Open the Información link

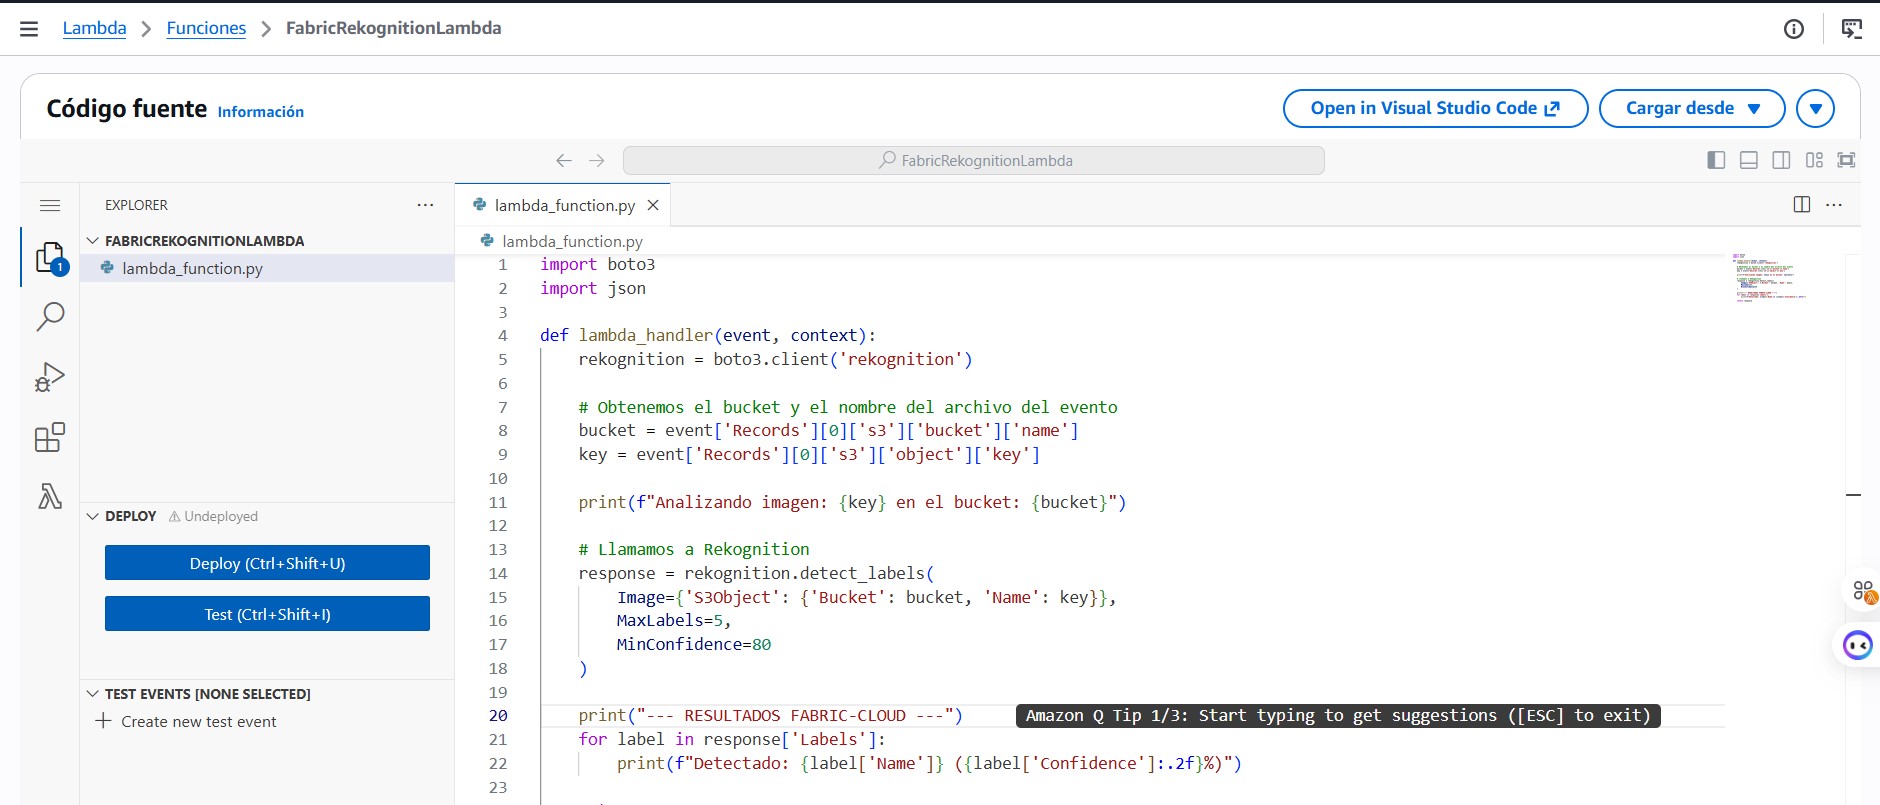pos(261,112)
